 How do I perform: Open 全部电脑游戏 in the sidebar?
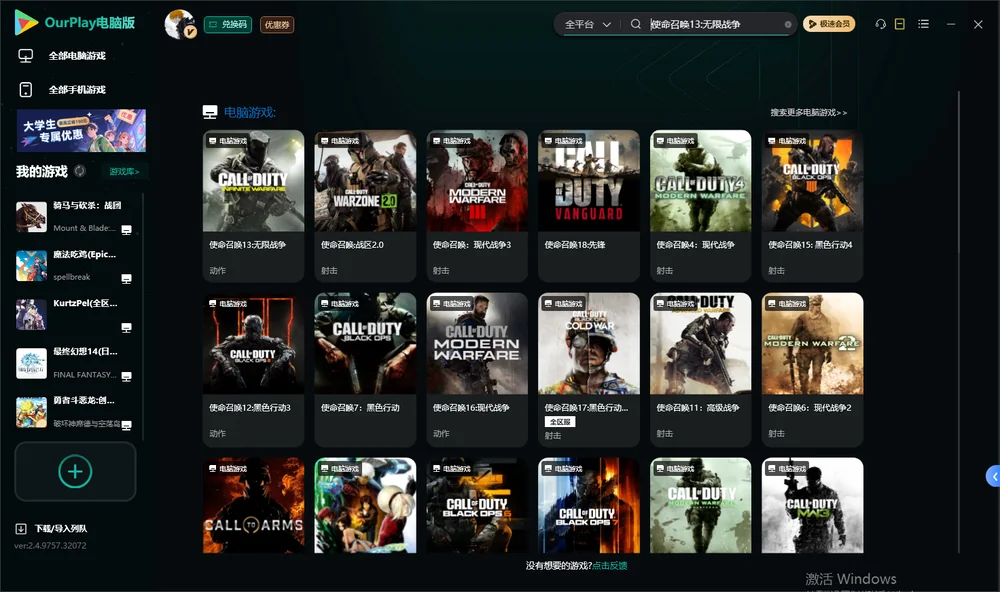[x=77, y=56]
